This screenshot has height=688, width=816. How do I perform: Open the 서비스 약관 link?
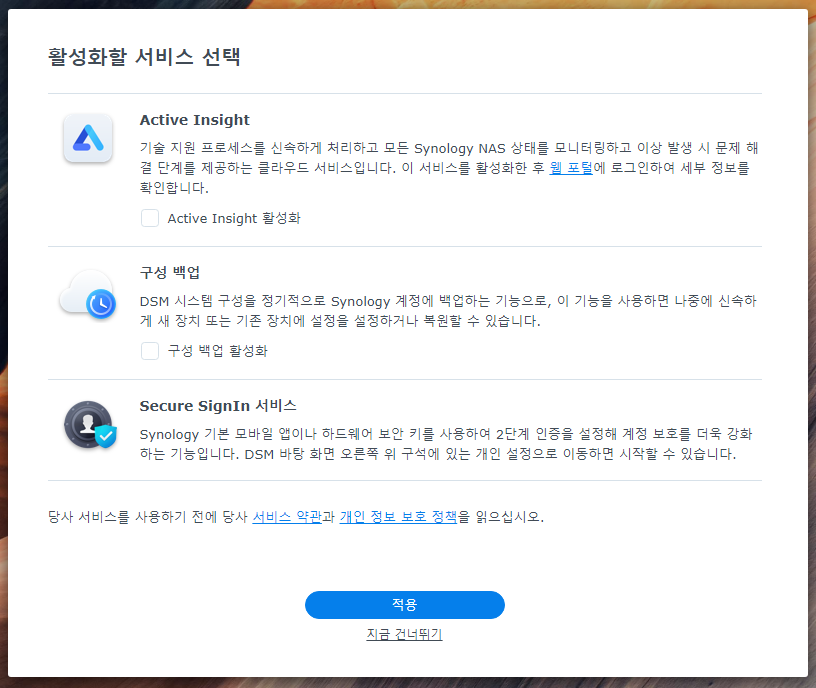[287, 517]
